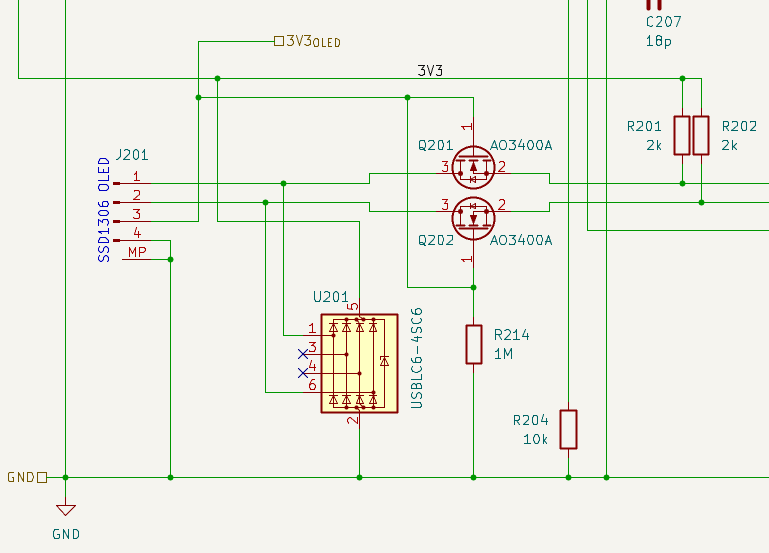769x553 pixels.
Task: Select the no-connect marker on U201 pin 4
Action: pos(304,373)
